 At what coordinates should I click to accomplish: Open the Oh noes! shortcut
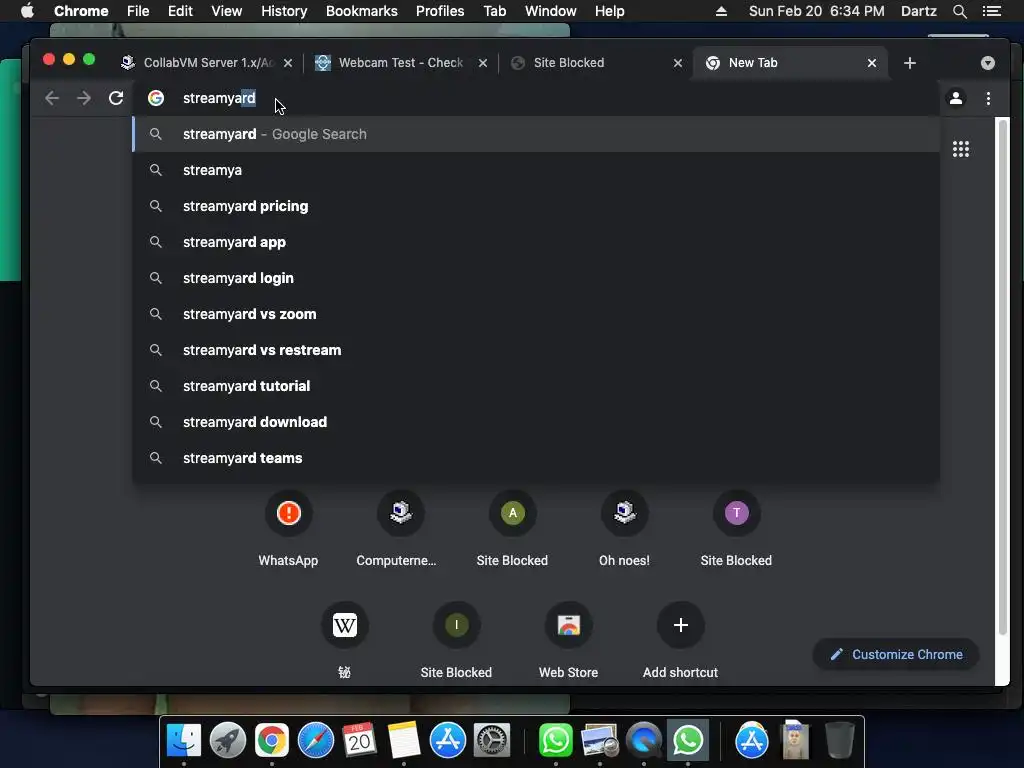coord(624,529)
